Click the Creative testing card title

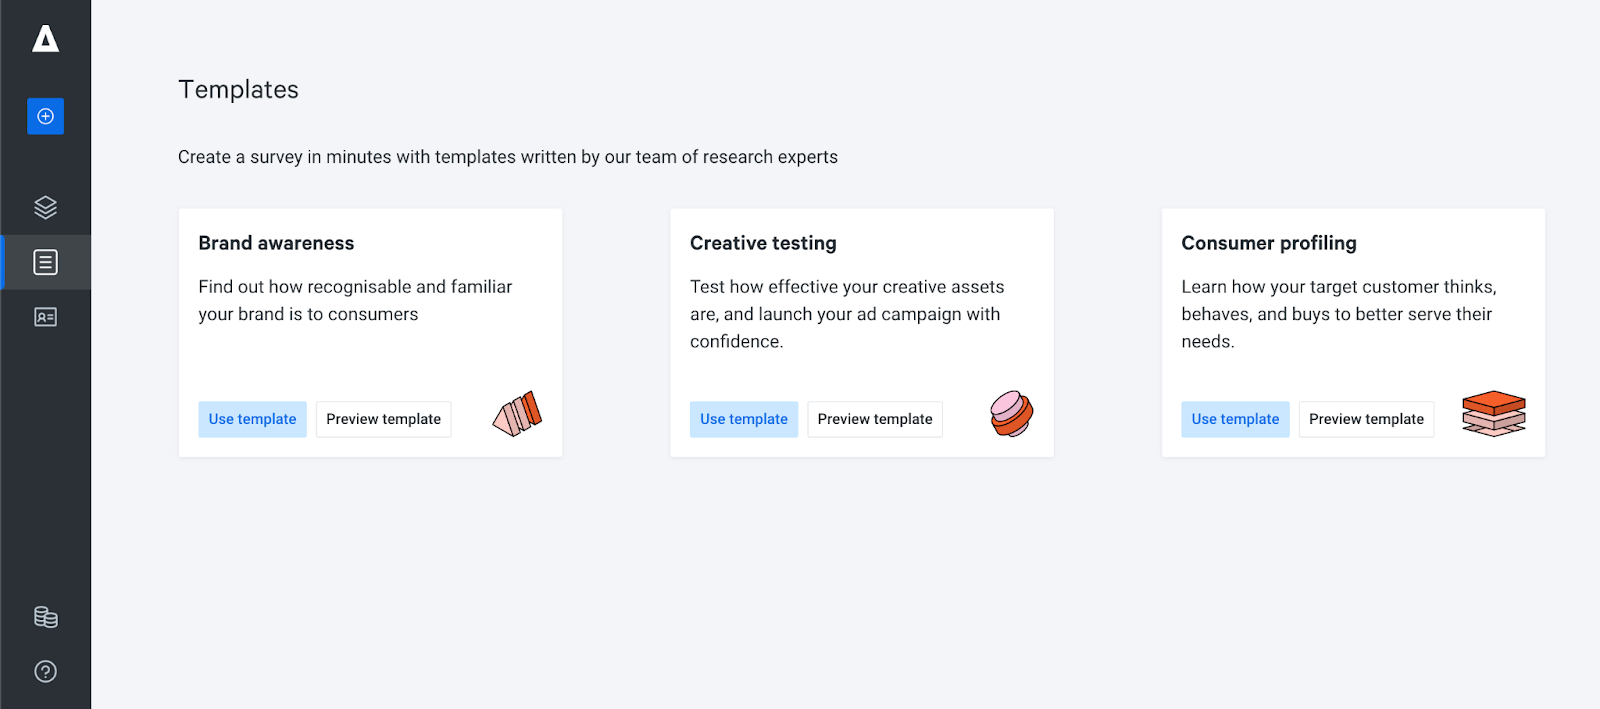point(763,243)
